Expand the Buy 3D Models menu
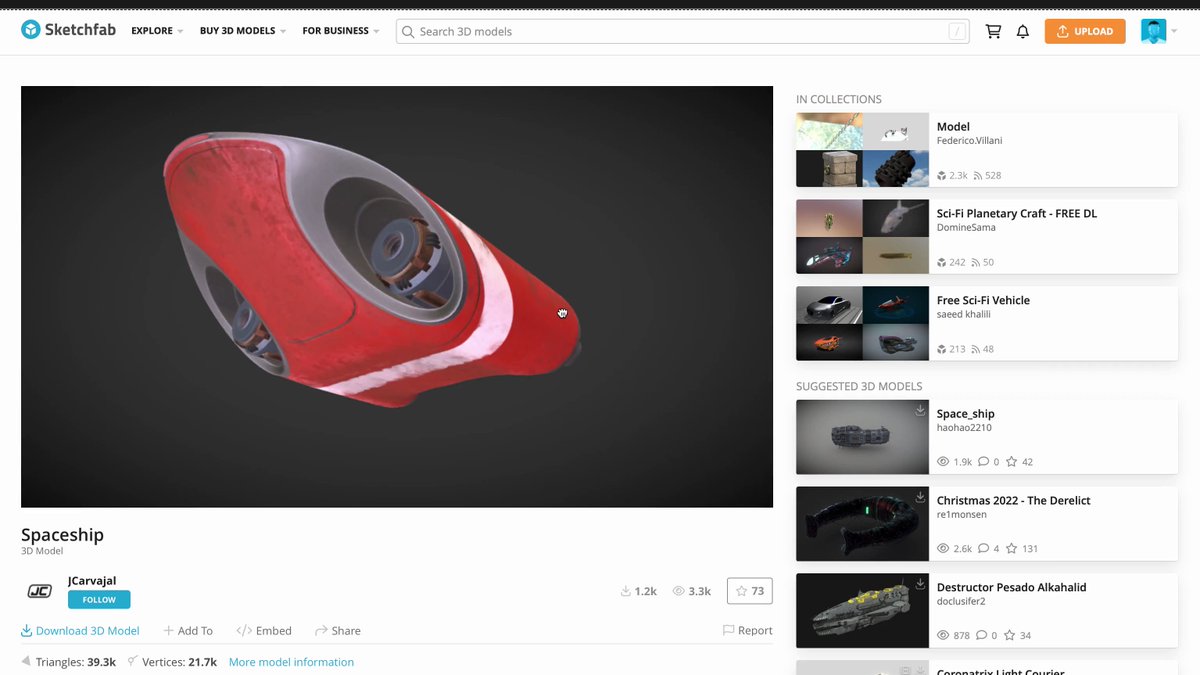 [243, 31]
